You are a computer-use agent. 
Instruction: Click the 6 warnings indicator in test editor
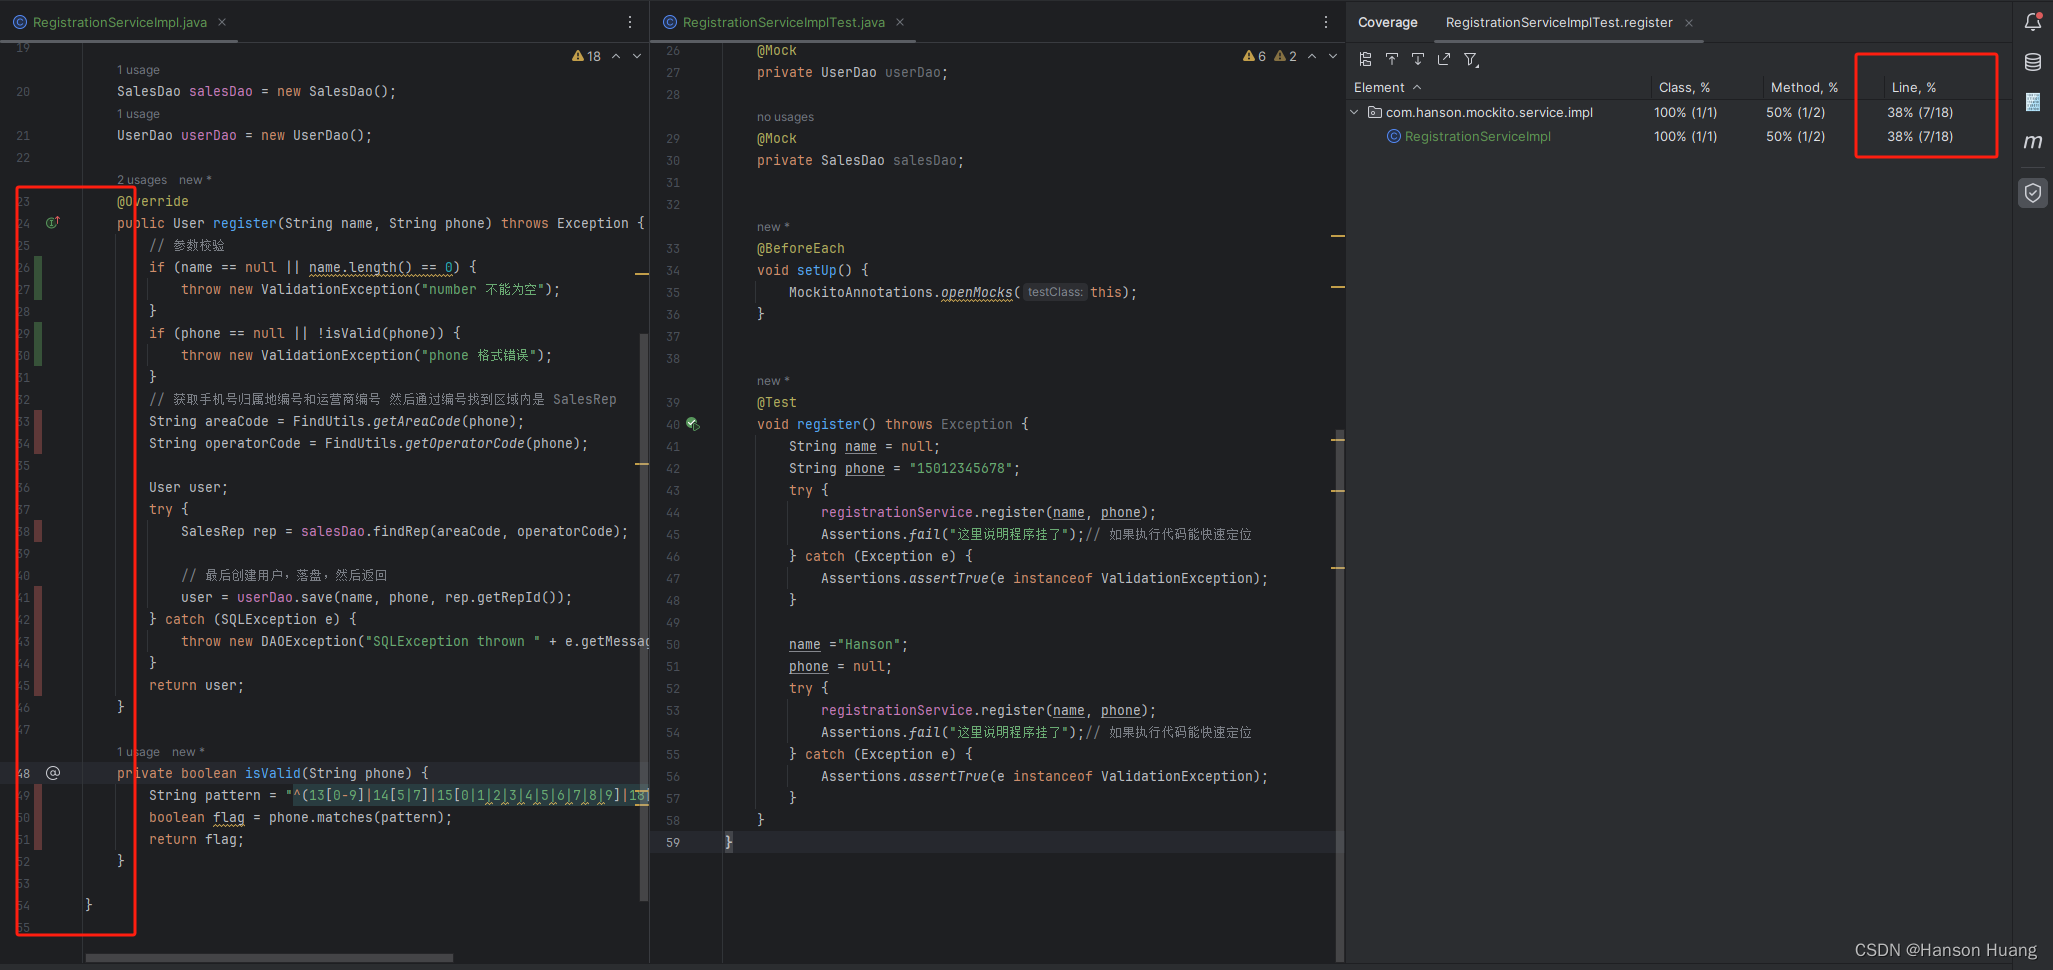[1254, 56]
